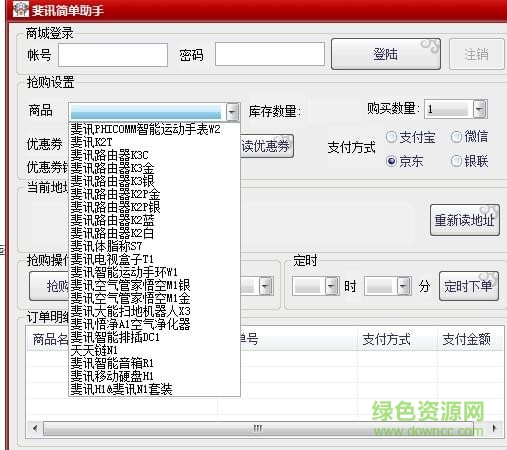Image resolution: width=507 pixels, height=450 pixels.
Task: Choose 斐讯K2T from product list
Action: click(x=154, y=142)
